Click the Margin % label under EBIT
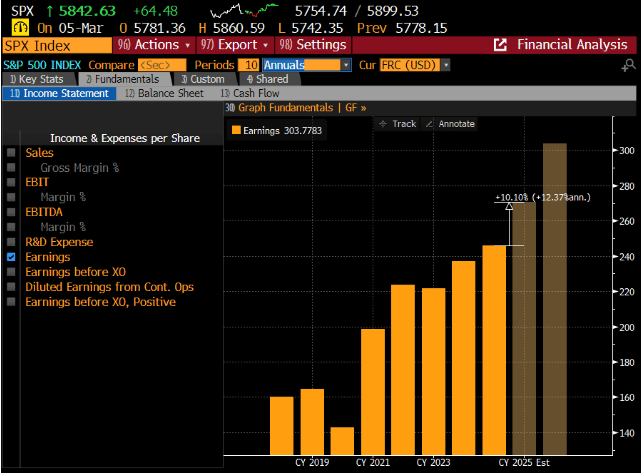Image resolution: width=641 pixels, height=473 pixels. coord(63,197)
